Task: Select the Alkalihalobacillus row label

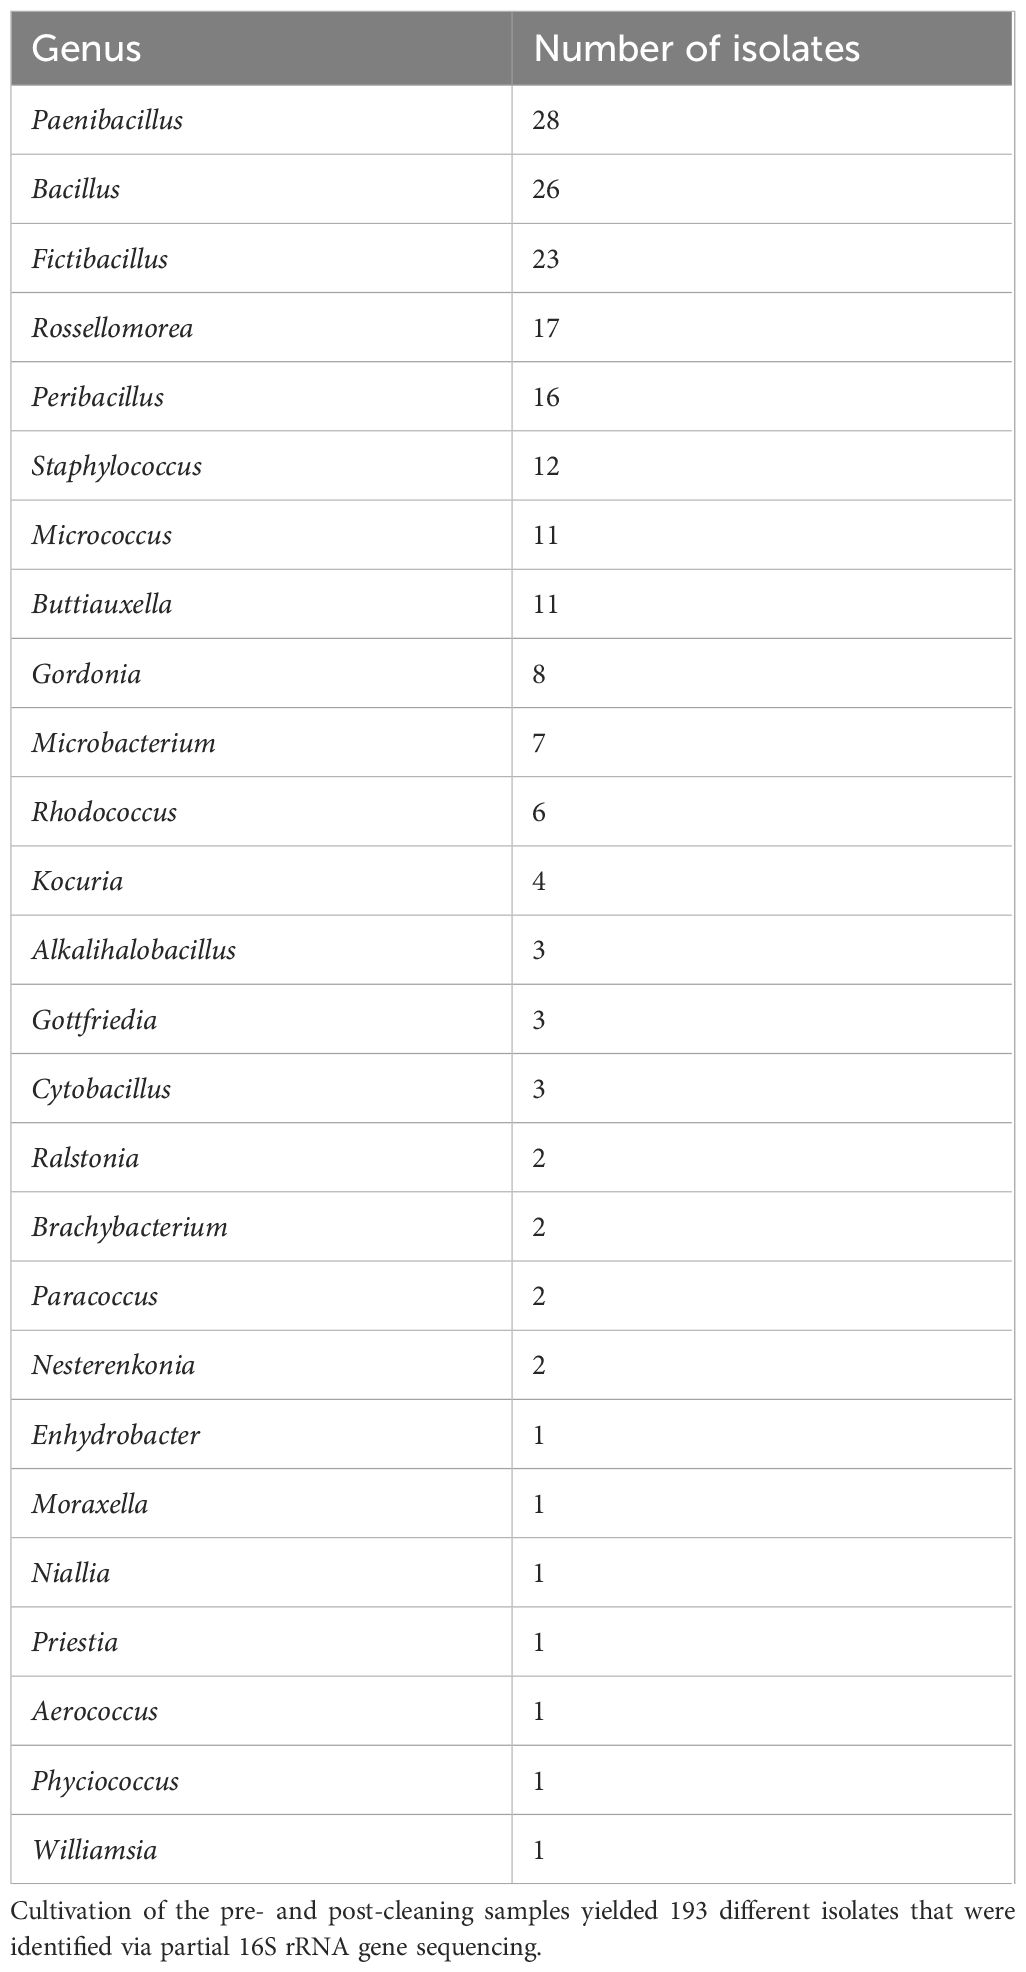Action: [133, 949]
